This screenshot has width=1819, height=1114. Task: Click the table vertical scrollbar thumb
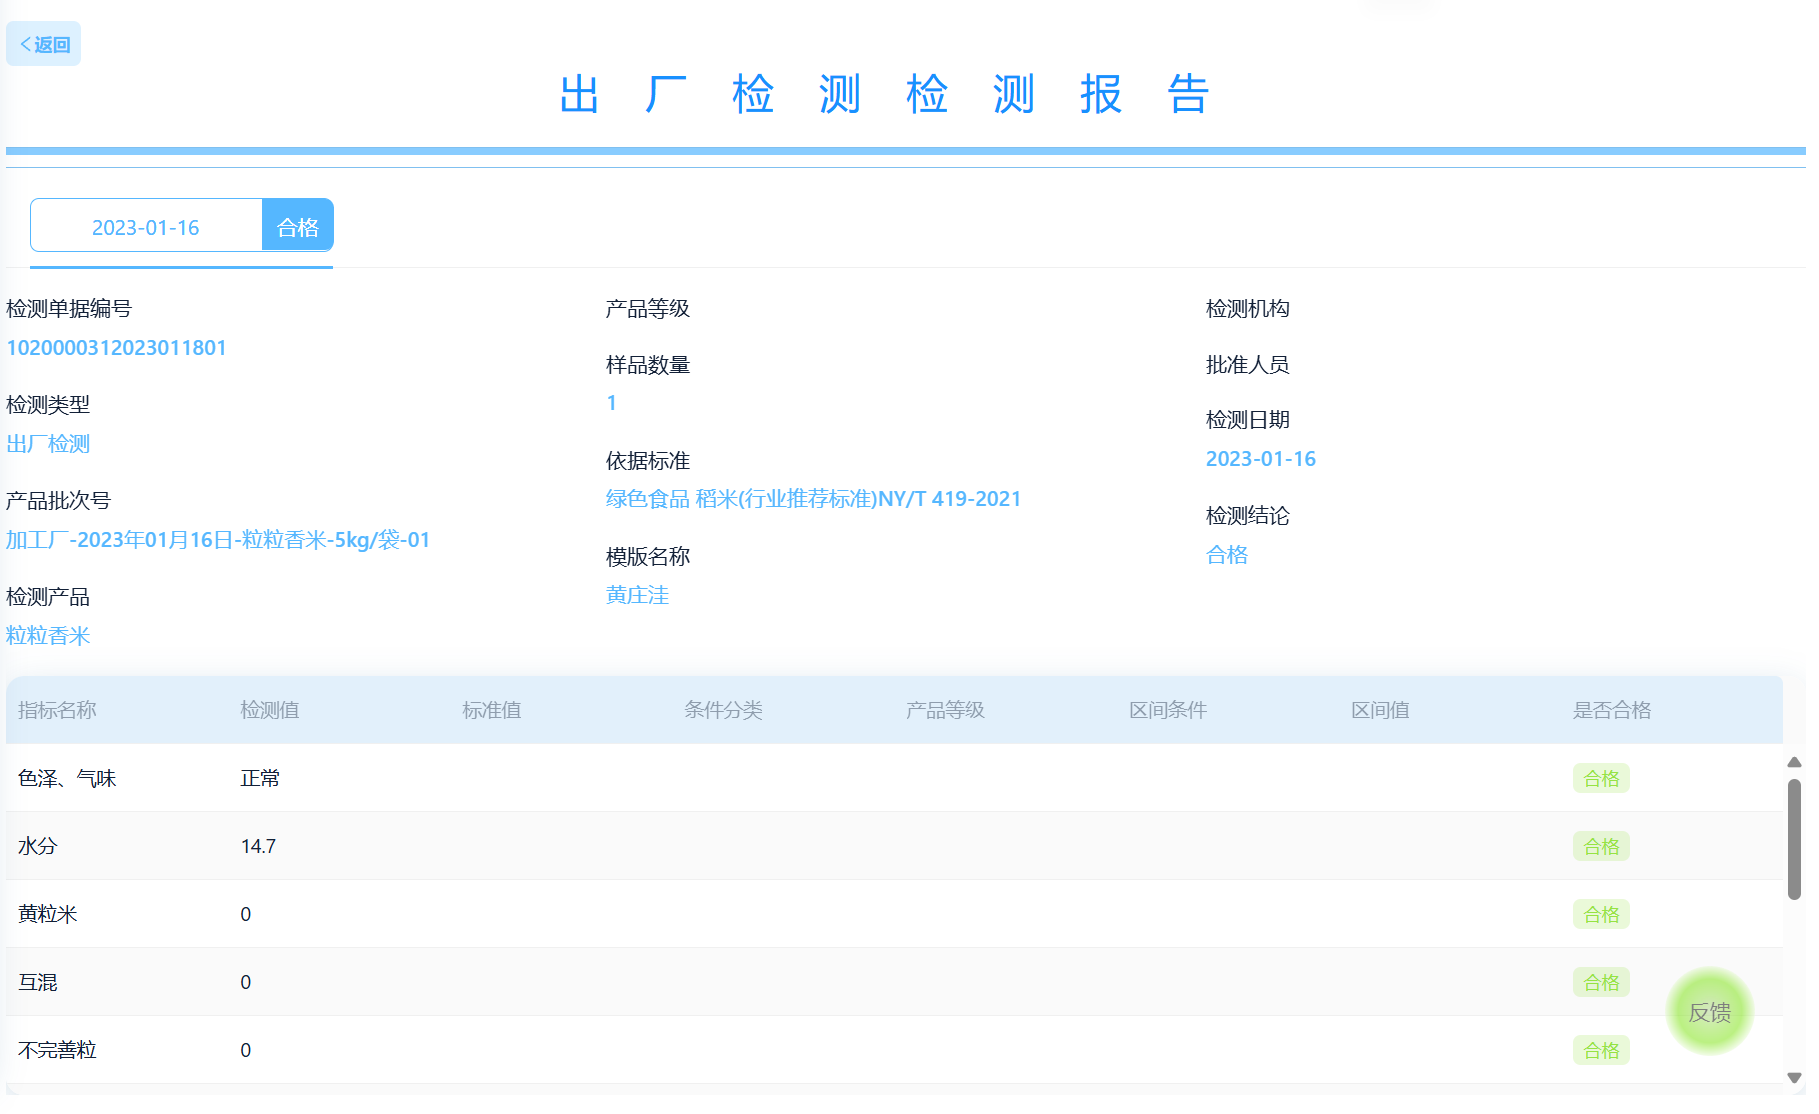(x=1794, y=840)
